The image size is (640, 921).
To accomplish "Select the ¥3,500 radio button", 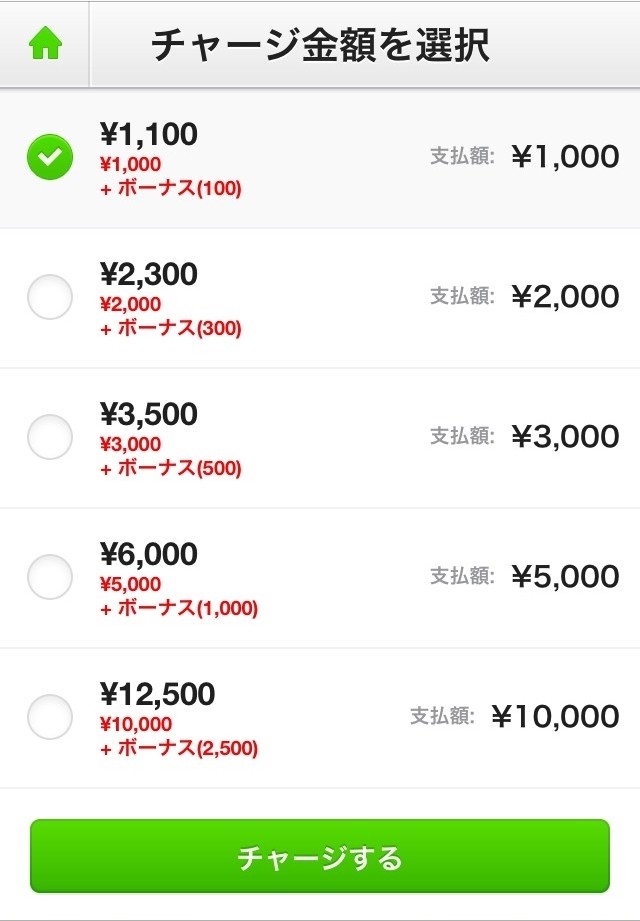I will (49, 437).
